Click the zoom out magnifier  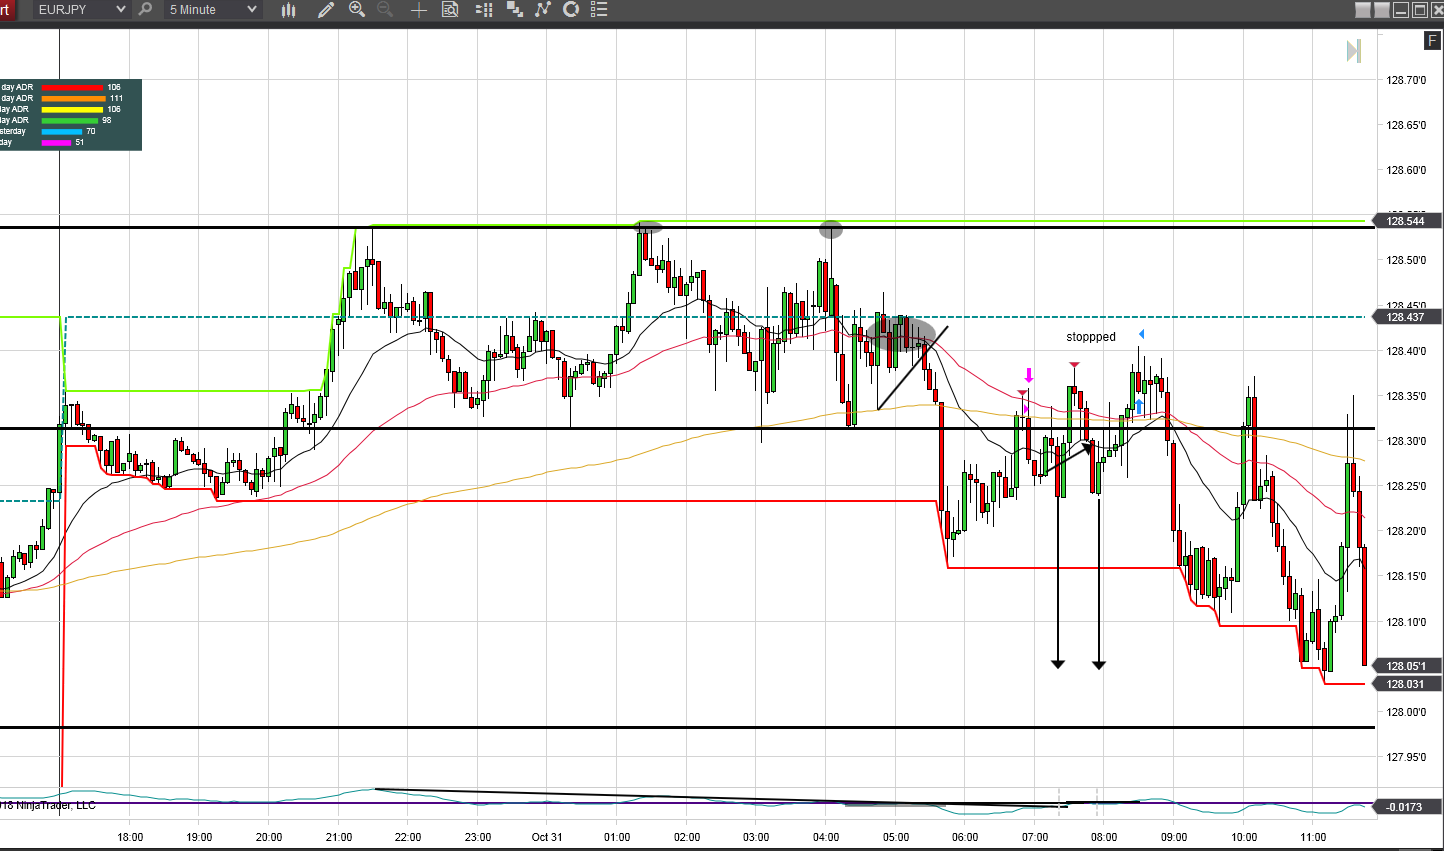[385, 9]
